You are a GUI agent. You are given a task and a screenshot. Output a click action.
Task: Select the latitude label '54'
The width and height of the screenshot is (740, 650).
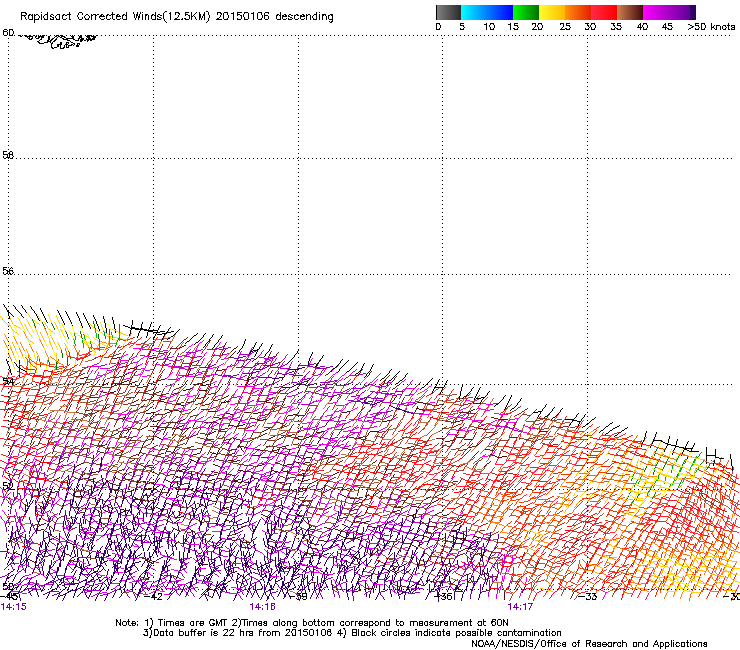pyautogui.click(x=8, y=381)
